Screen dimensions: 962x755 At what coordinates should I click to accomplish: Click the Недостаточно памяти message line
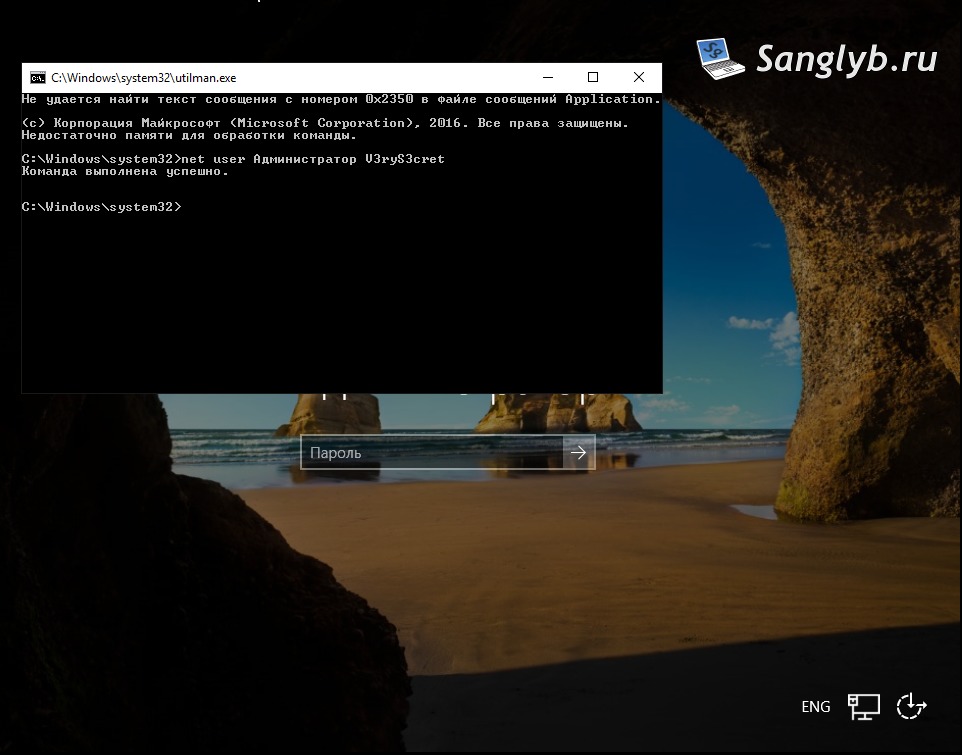[189, 135]
